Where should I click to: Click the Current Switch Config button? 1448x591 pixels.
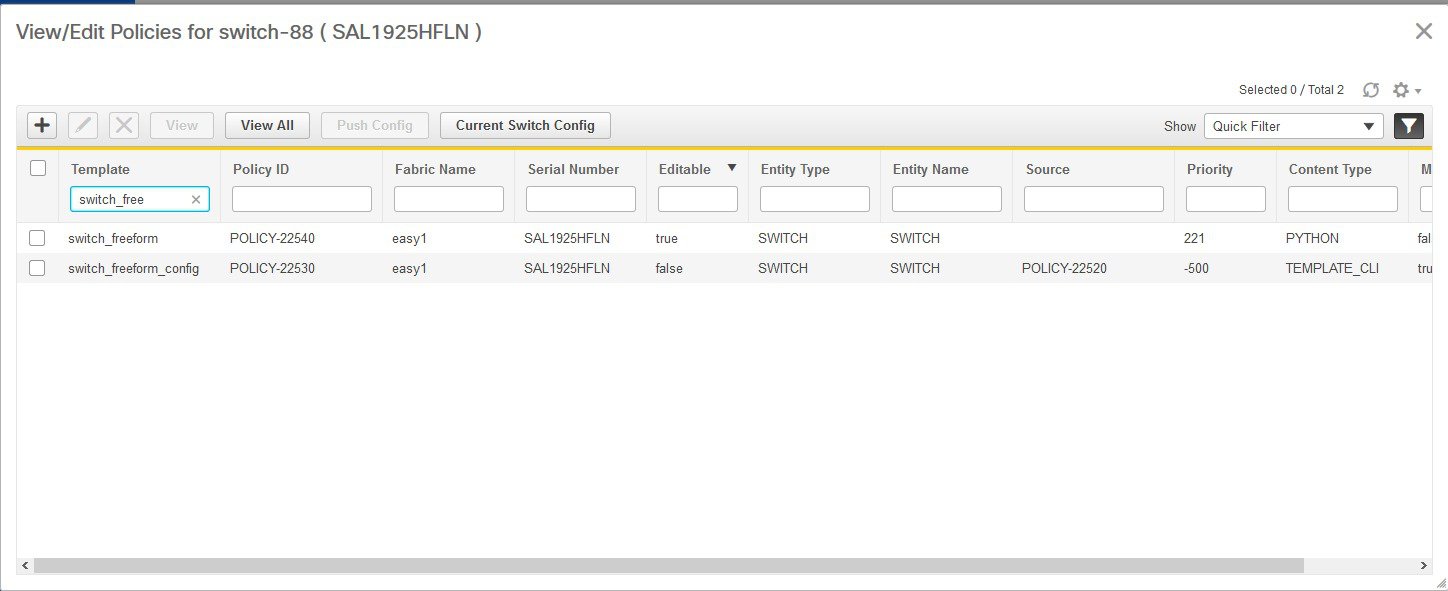[525, 125]
